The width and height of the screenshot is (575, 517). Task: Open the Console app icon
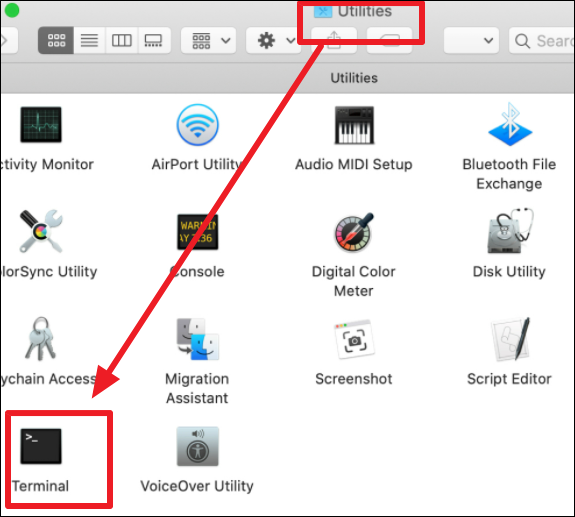[198, 232]
